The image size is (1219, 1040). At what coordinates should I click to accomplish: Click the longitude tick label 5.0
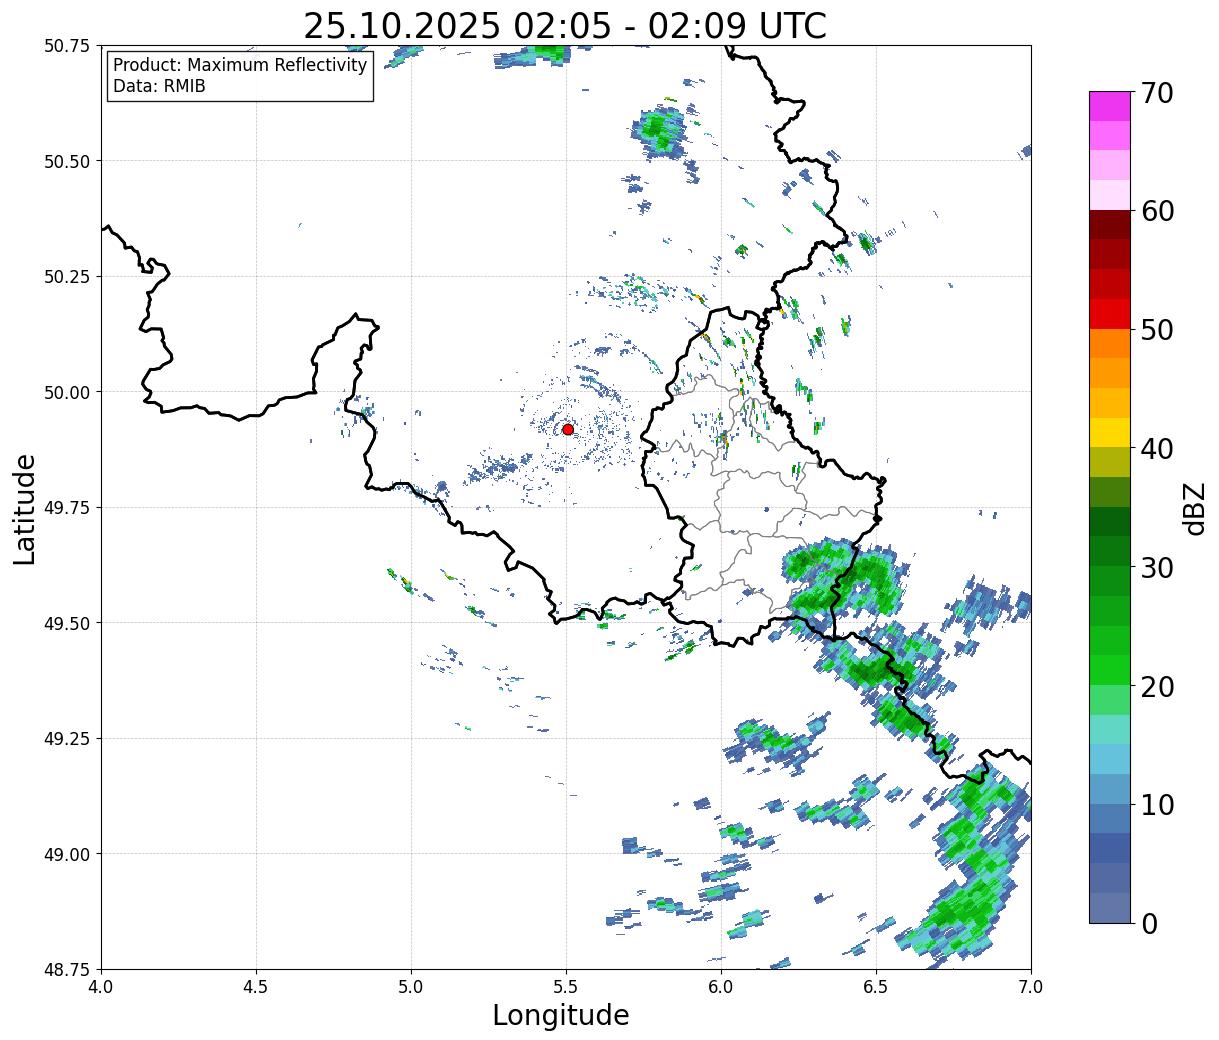411,986
